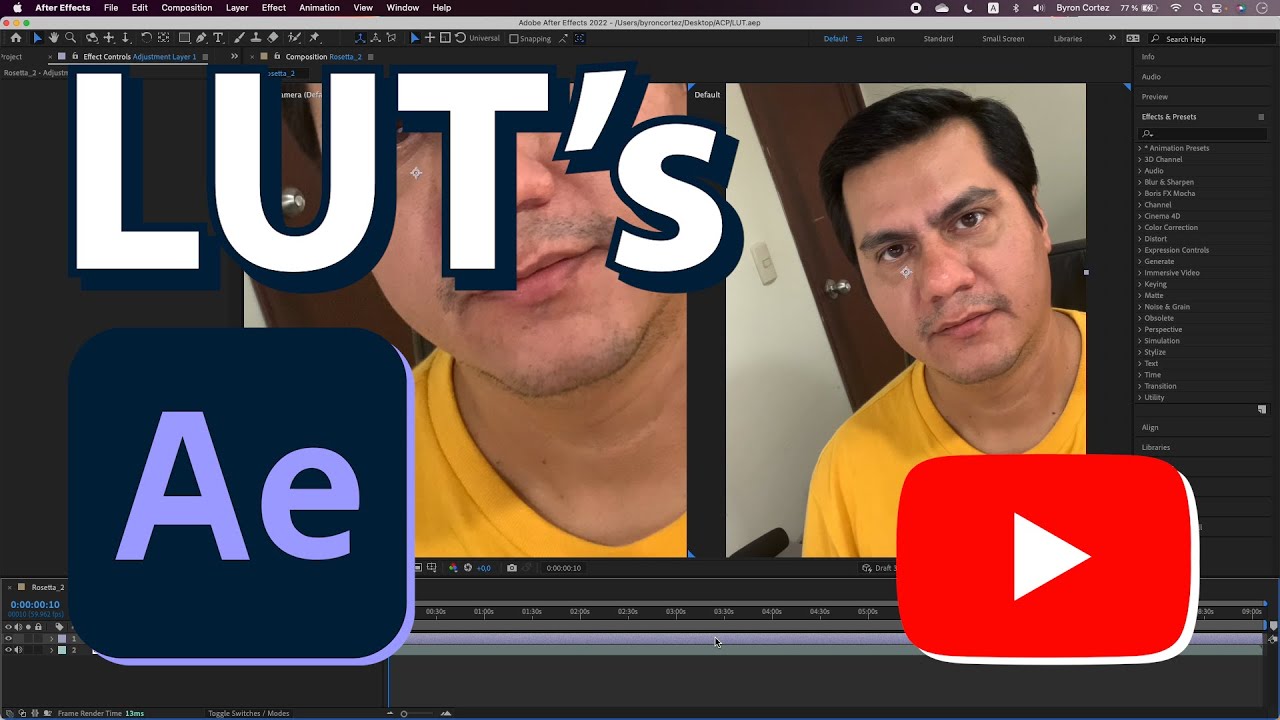Click the Home icon in the toolbar
Viewport: 1280px width, 720px height.
[x=16, y=38]
